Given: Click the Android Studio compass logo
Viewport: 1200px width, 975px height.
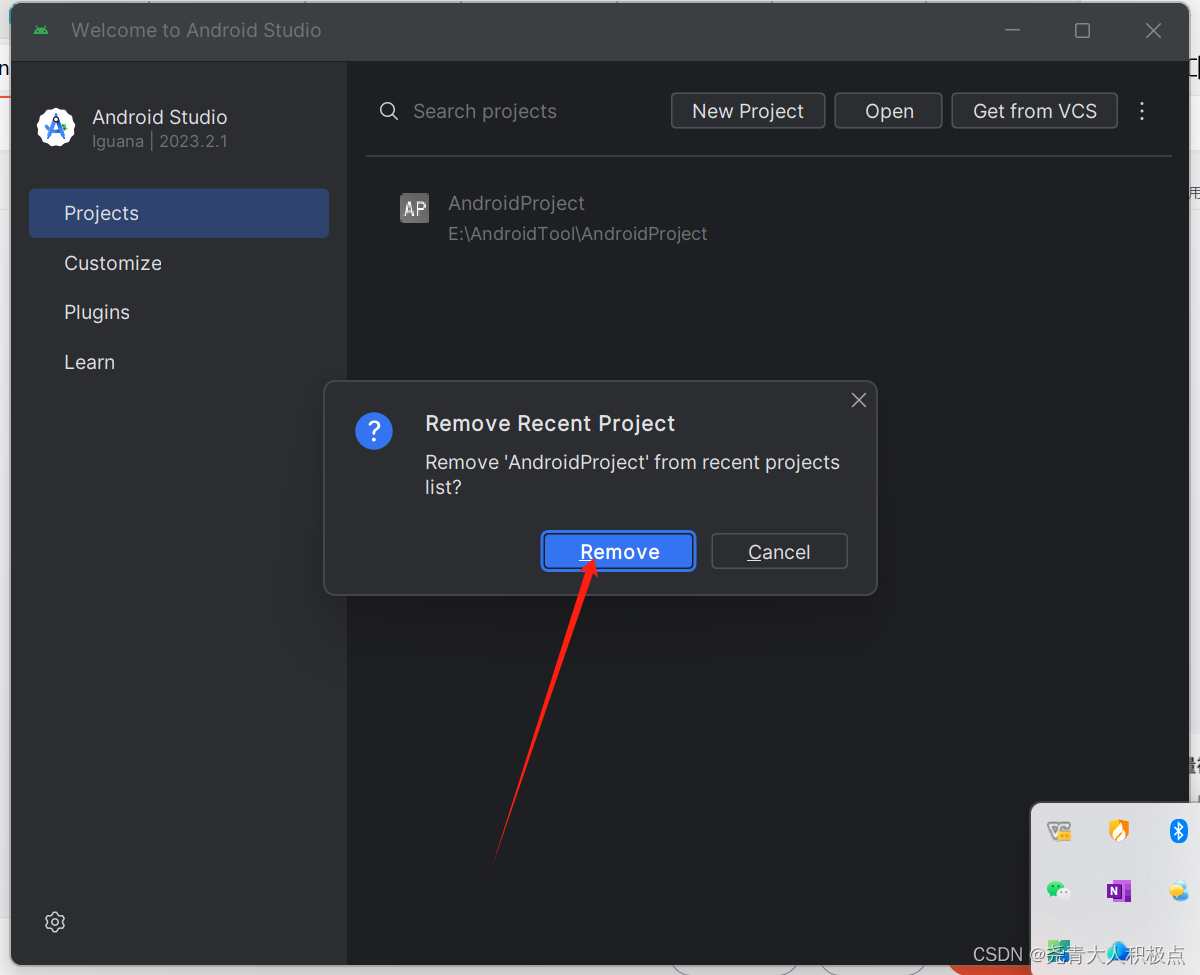Looking at the screenshot, I should coord(56,127).
